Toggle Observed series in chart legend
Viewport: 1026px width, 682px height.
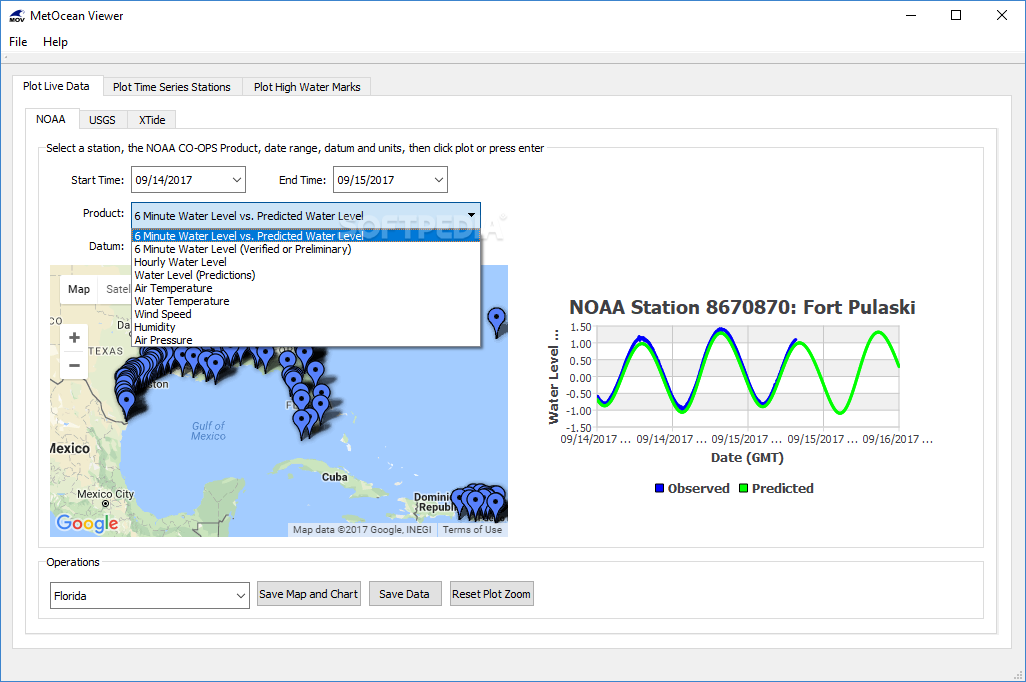click(692, 488)
